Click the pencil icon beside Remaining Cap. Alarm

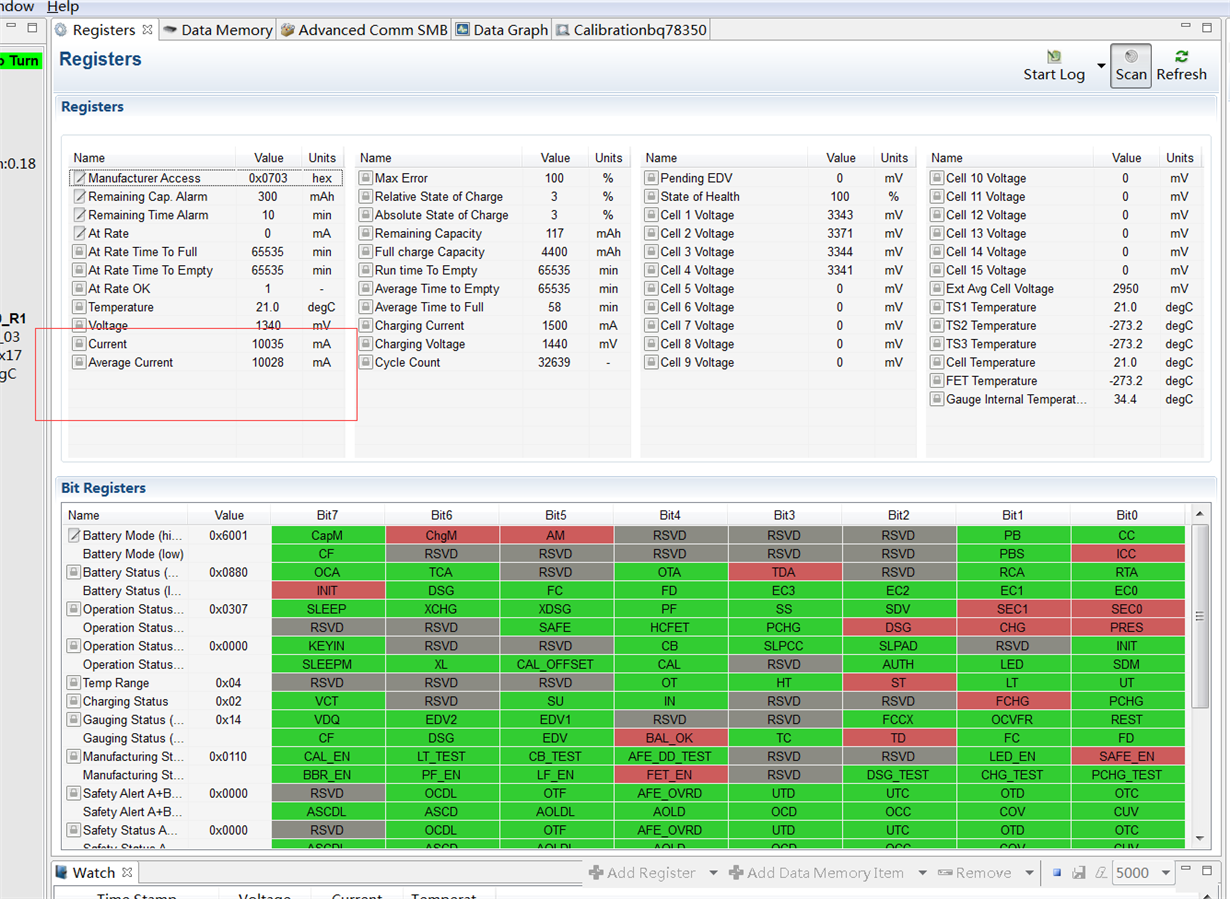point(79,197)
